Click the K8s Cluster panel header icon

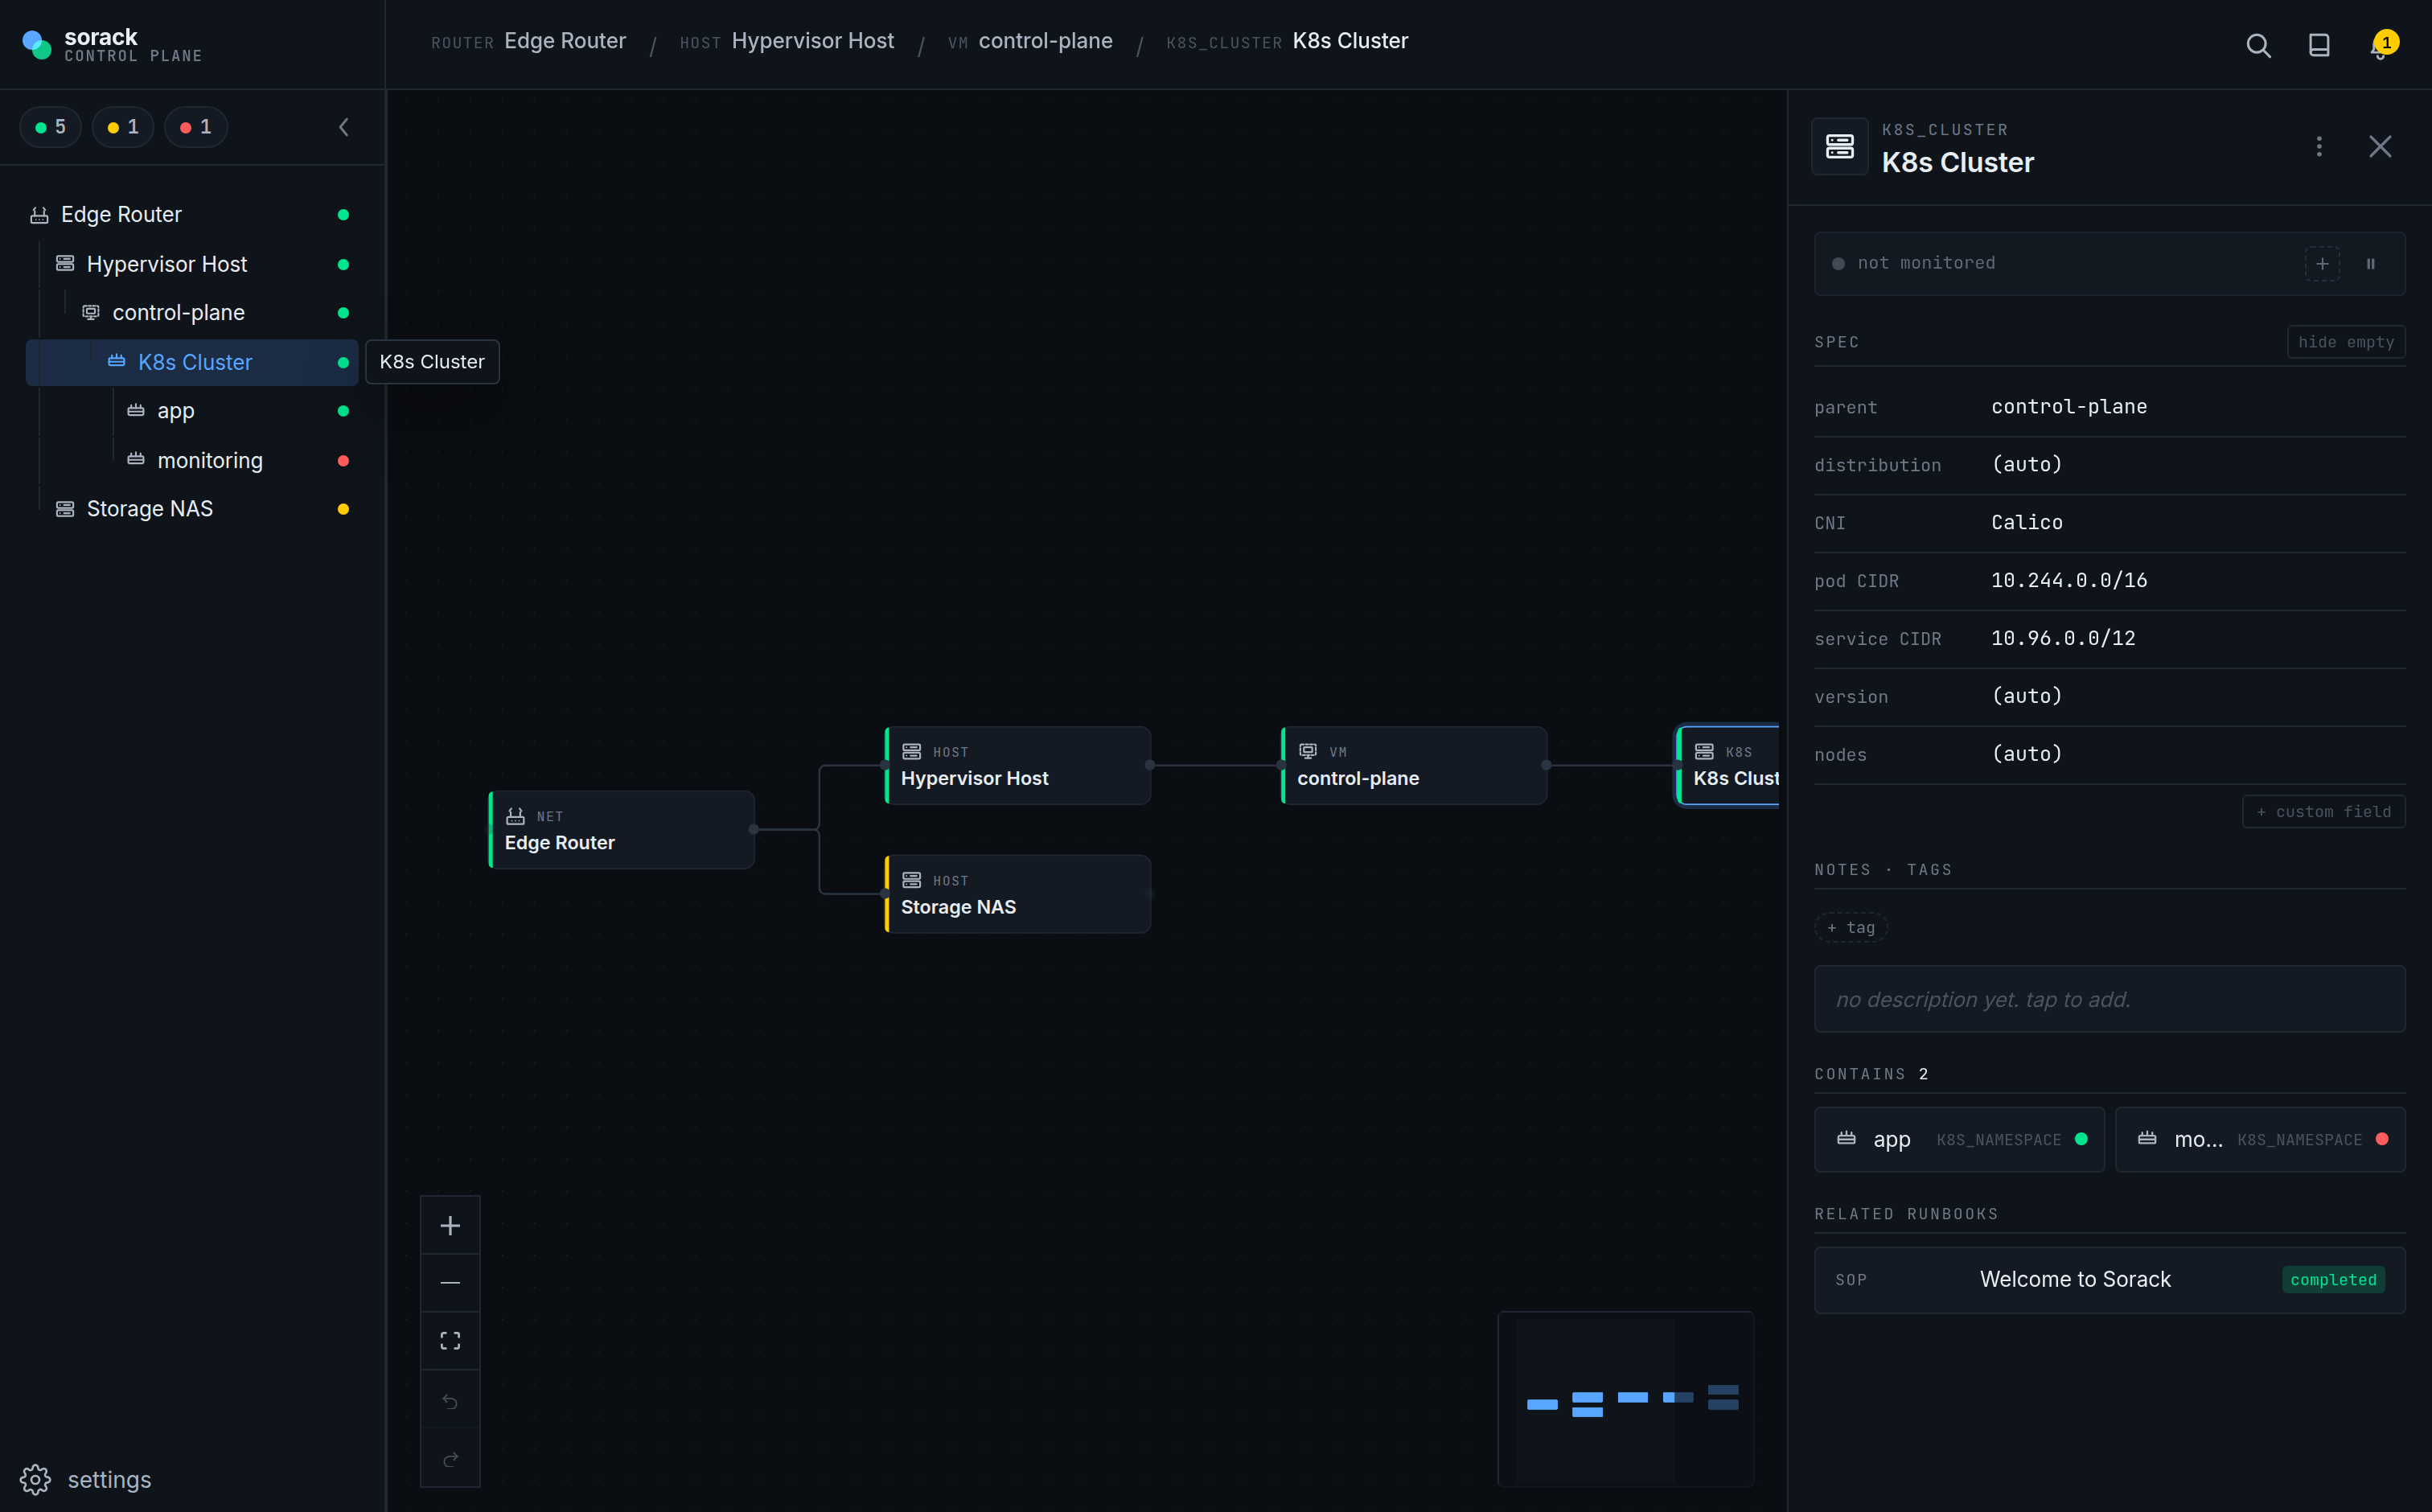coord(1840,147)
